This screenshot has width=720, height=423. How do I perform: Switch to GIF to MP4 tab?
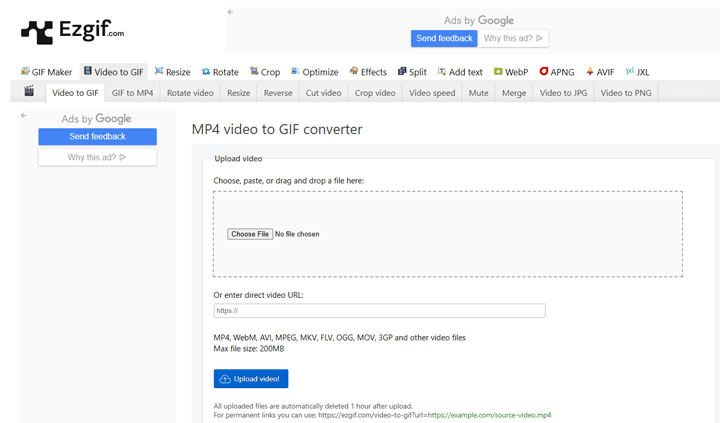tap(132, 93)
